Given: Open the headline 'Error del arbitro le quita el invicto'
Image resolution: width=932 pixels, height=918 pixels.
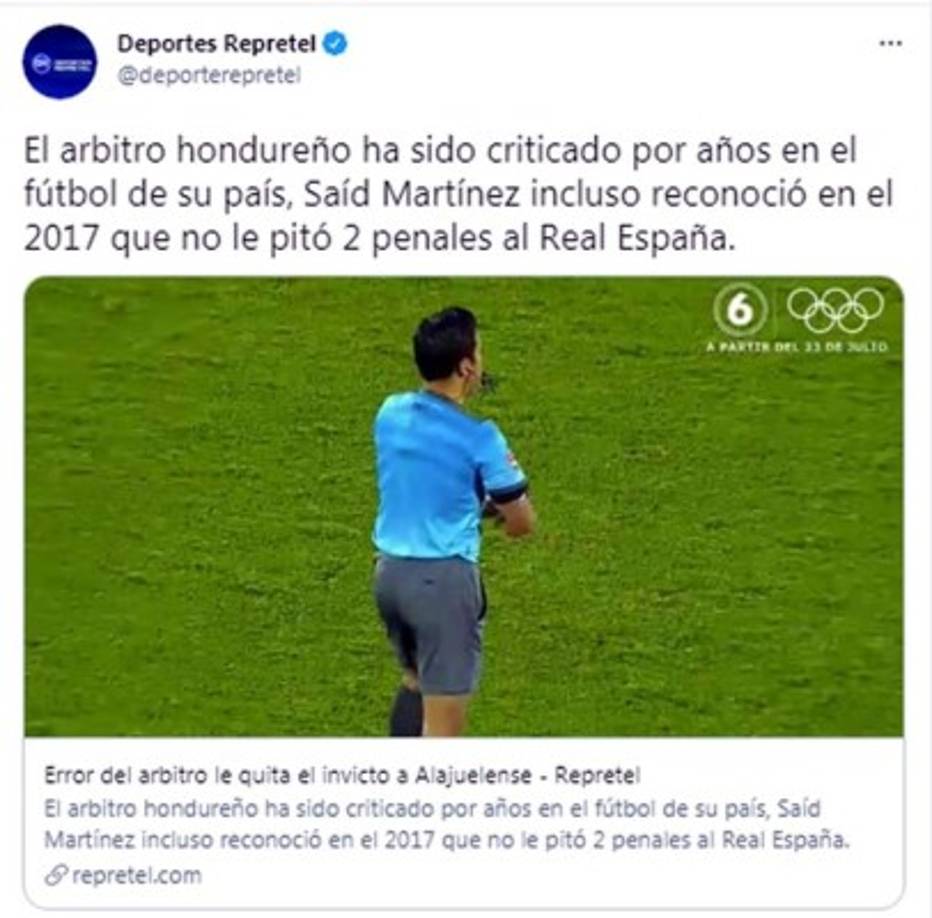Looking at the screenshot, I should click(342, 775).
